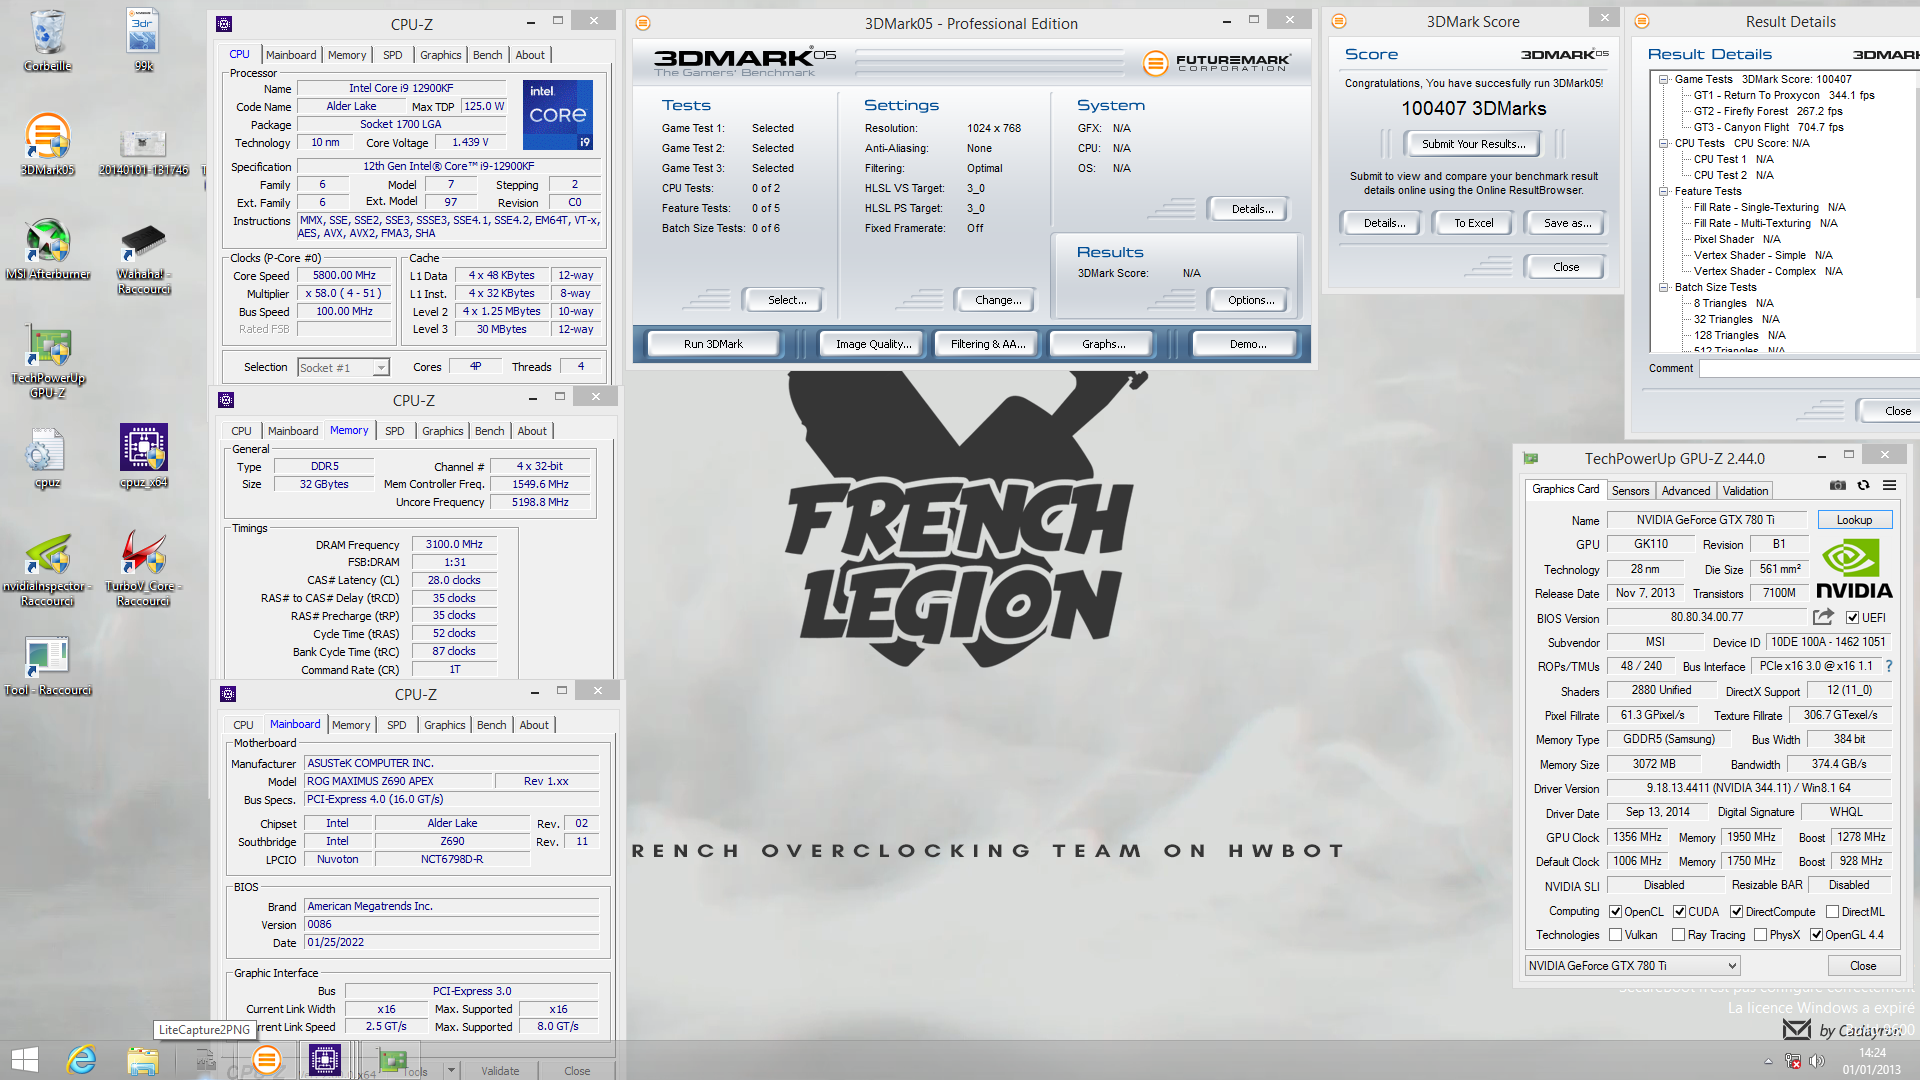Launch MSI Afterburner from the desktop
This screenshot has width=1920, height=1080.
(47, 248)
